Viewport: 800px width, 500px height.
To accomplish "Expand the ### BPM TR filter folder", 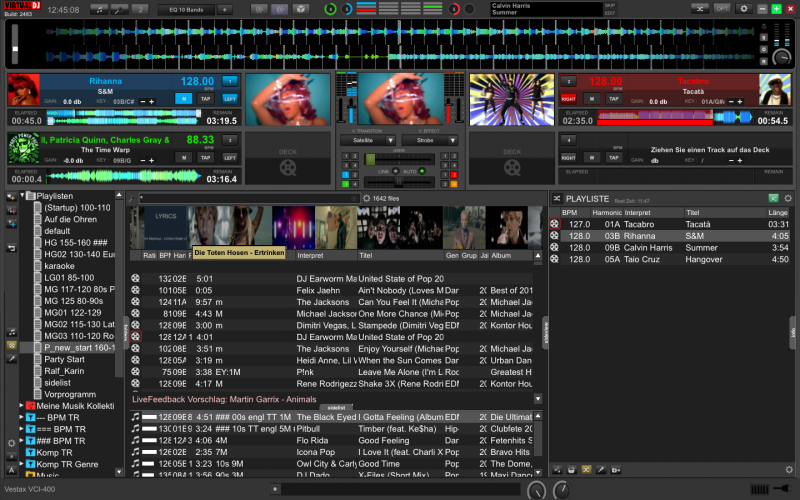I will pyautogui.click(x=21, y=441).
